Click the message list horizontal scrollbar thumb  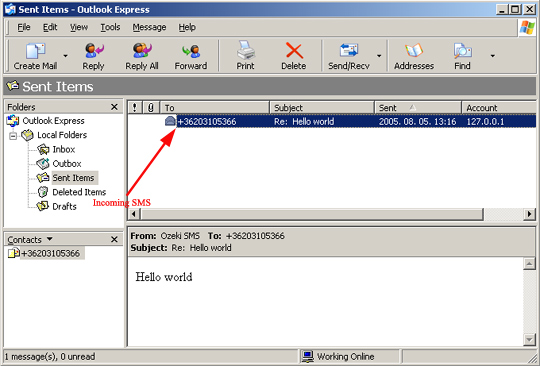312,214
